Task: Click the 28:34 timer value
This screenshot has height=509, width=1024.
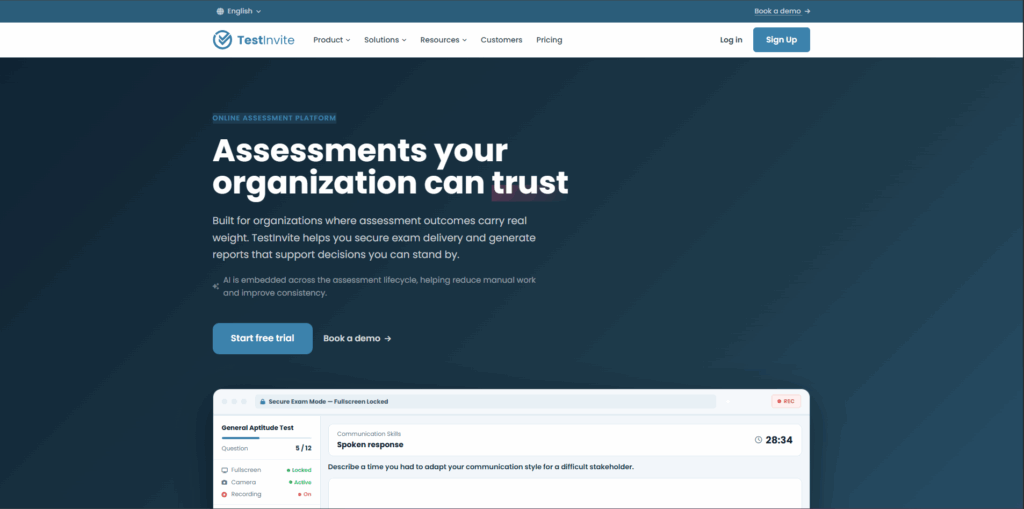Action: click(779, 440)
